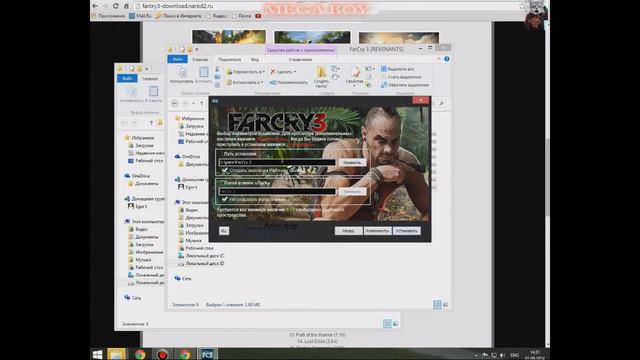Select Local Disk C in front Explorer tree
640x360 pixels.
201,256
